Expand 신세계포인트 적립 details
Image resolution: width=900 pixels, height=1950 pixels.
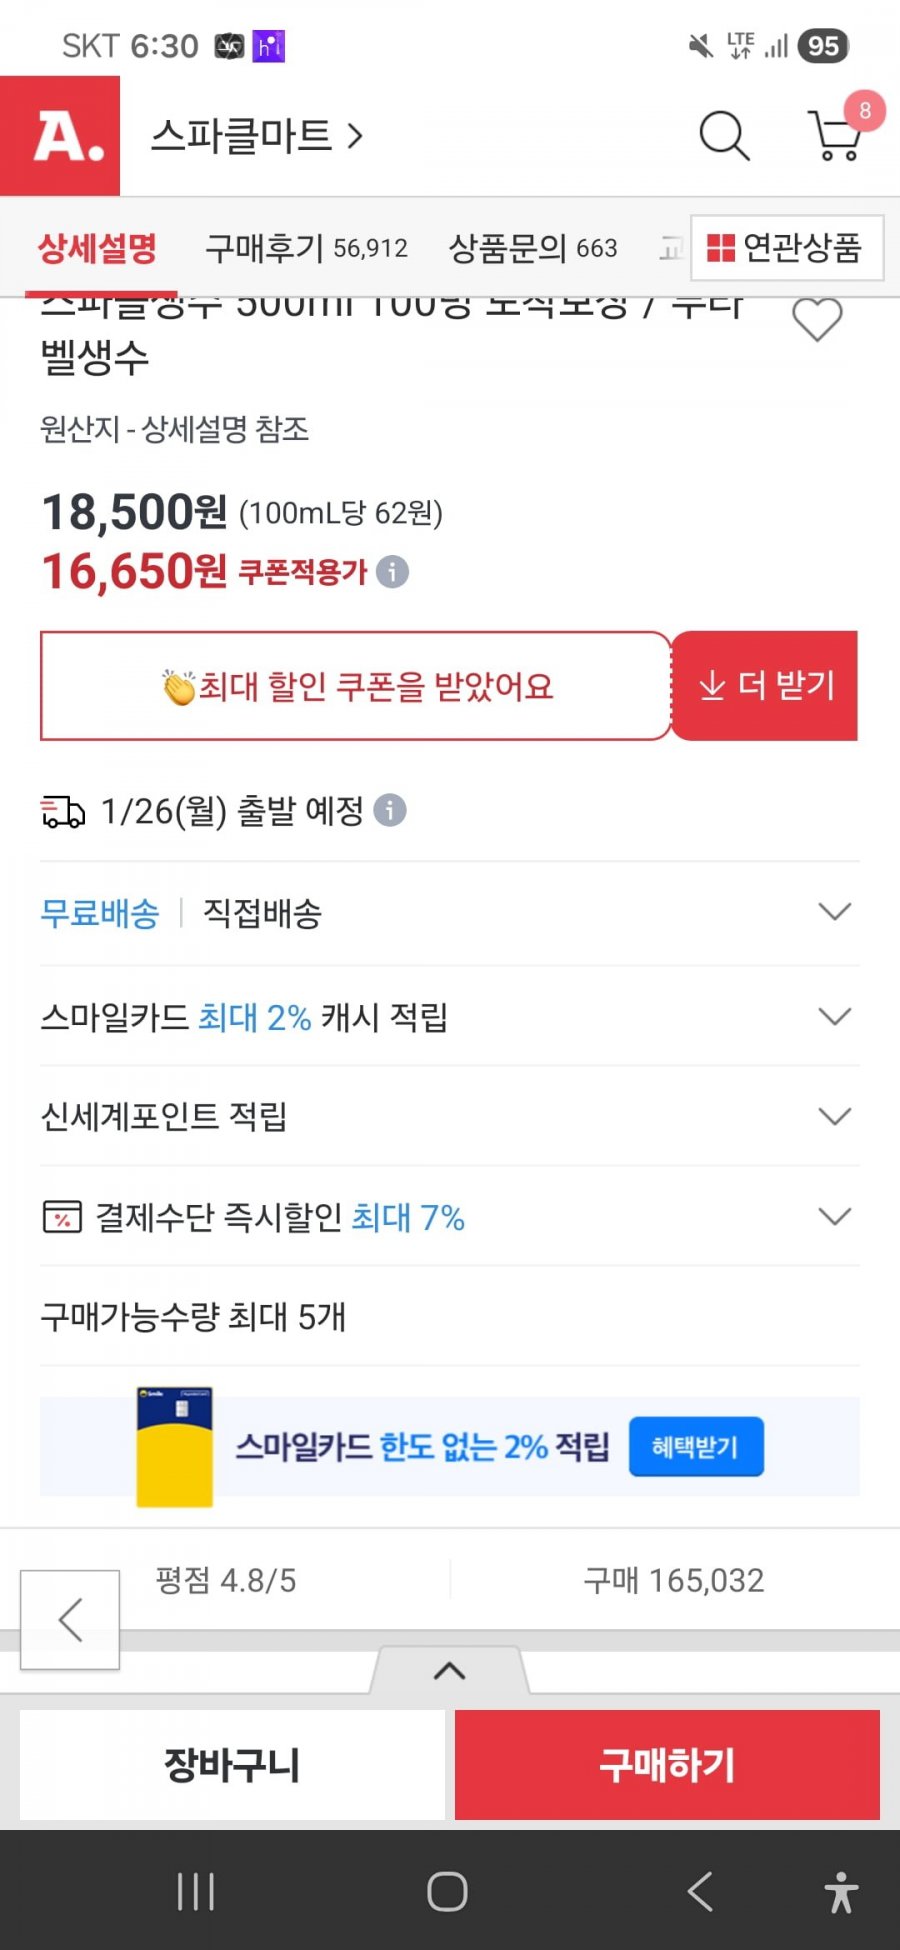point(834,1116)
